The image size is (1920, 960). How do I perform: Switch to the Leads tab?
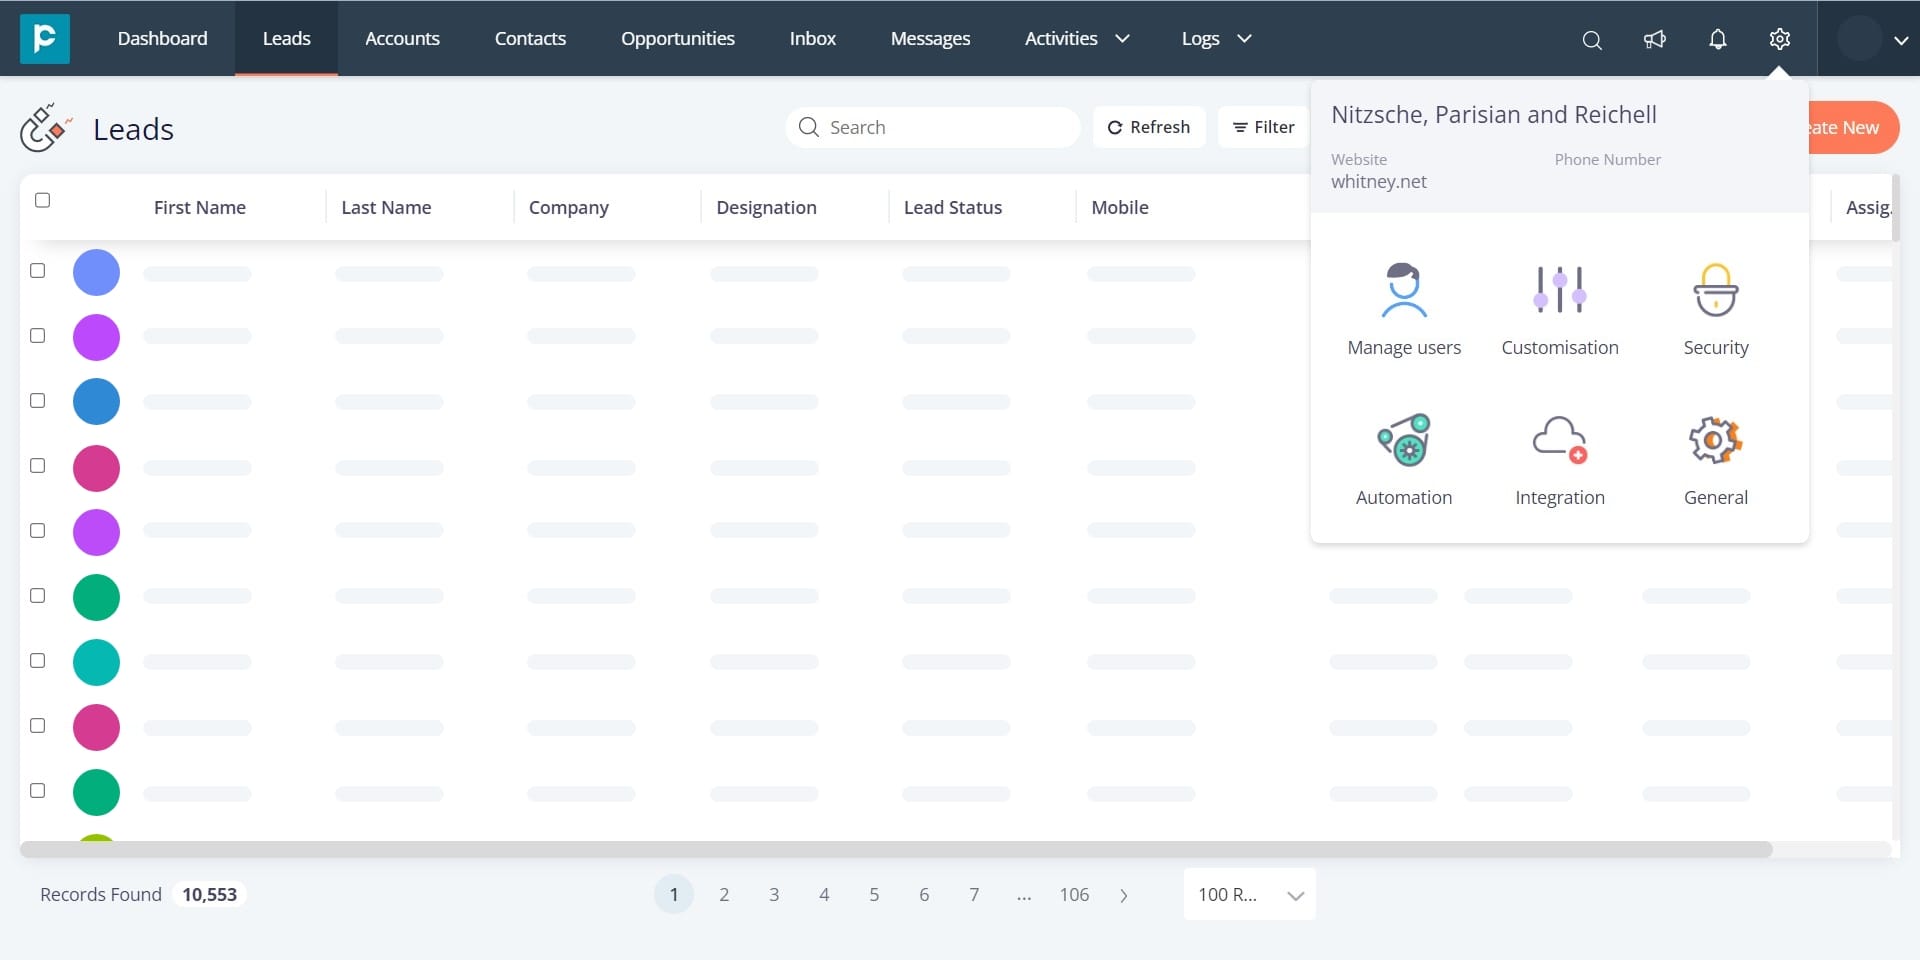coord(286,38)
